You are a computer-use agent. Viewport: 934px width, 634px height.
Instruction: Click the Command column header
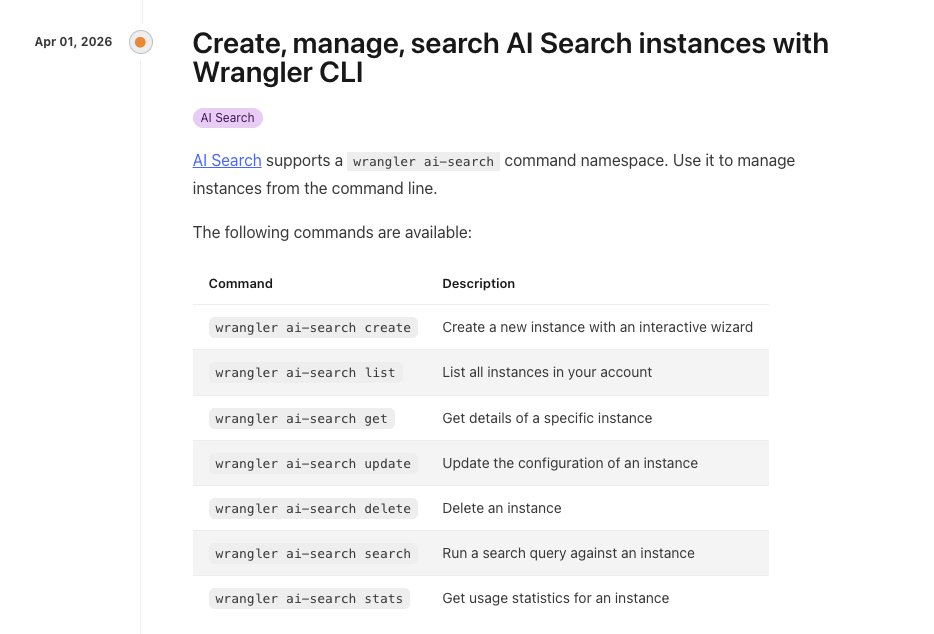241,284
